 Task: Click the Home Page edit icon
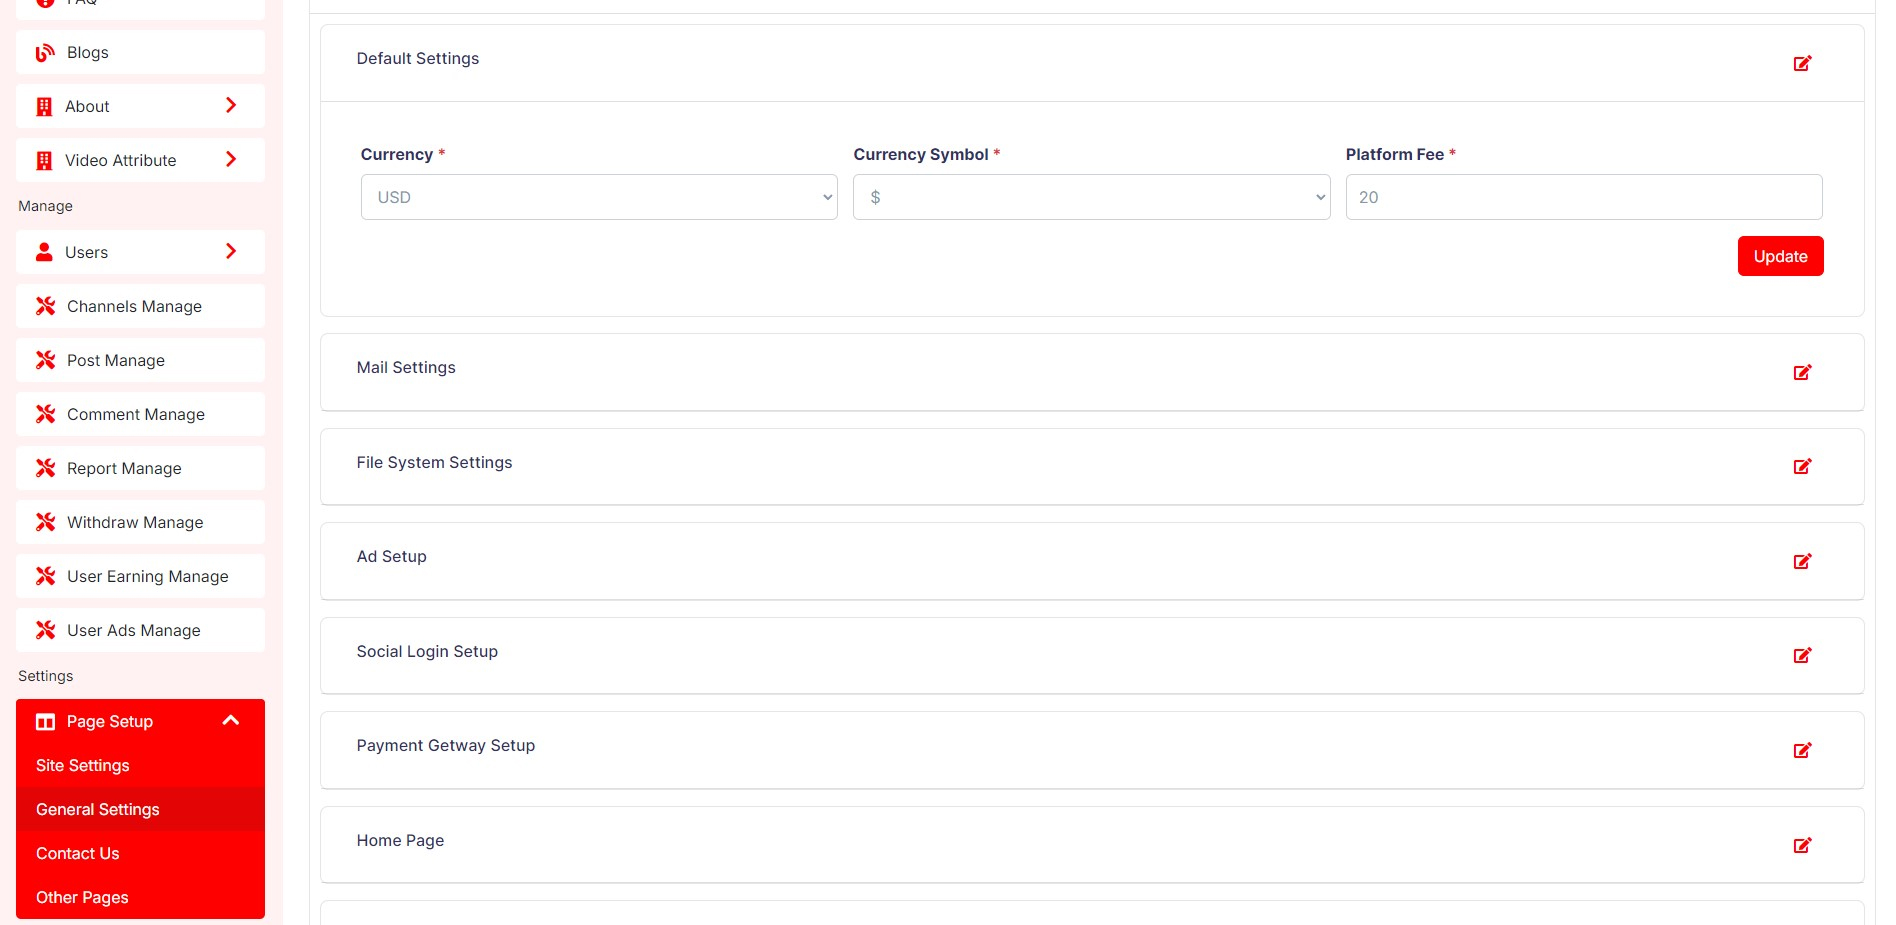click(x=1802, y=845)
